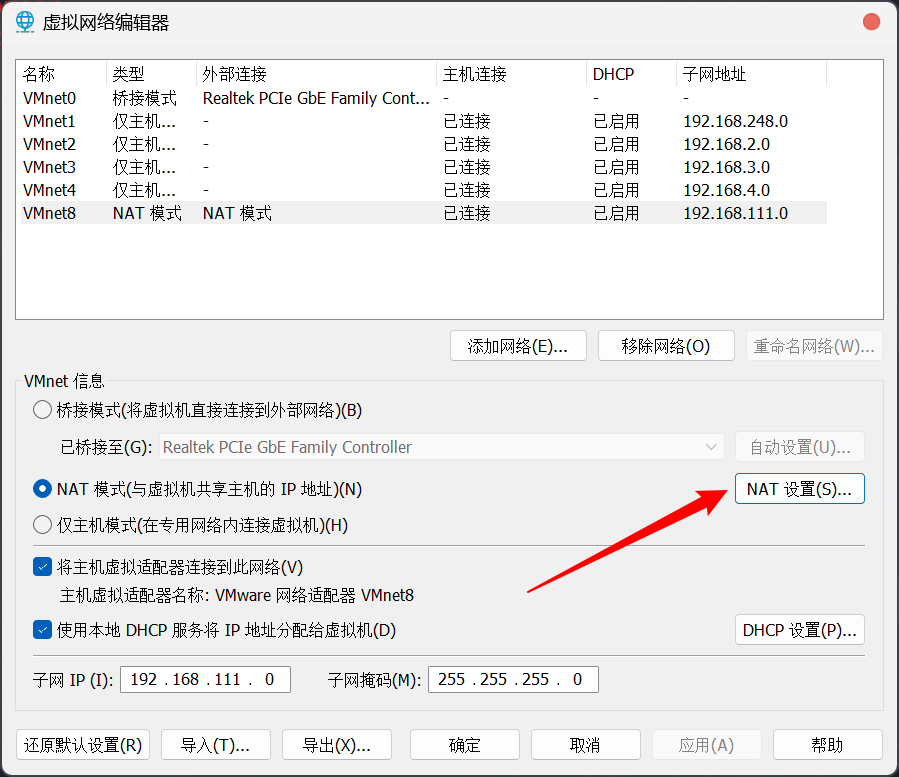
Task: Open NAT 设置(S)... button
Action: pyautogui.click(x=799, y=489)
